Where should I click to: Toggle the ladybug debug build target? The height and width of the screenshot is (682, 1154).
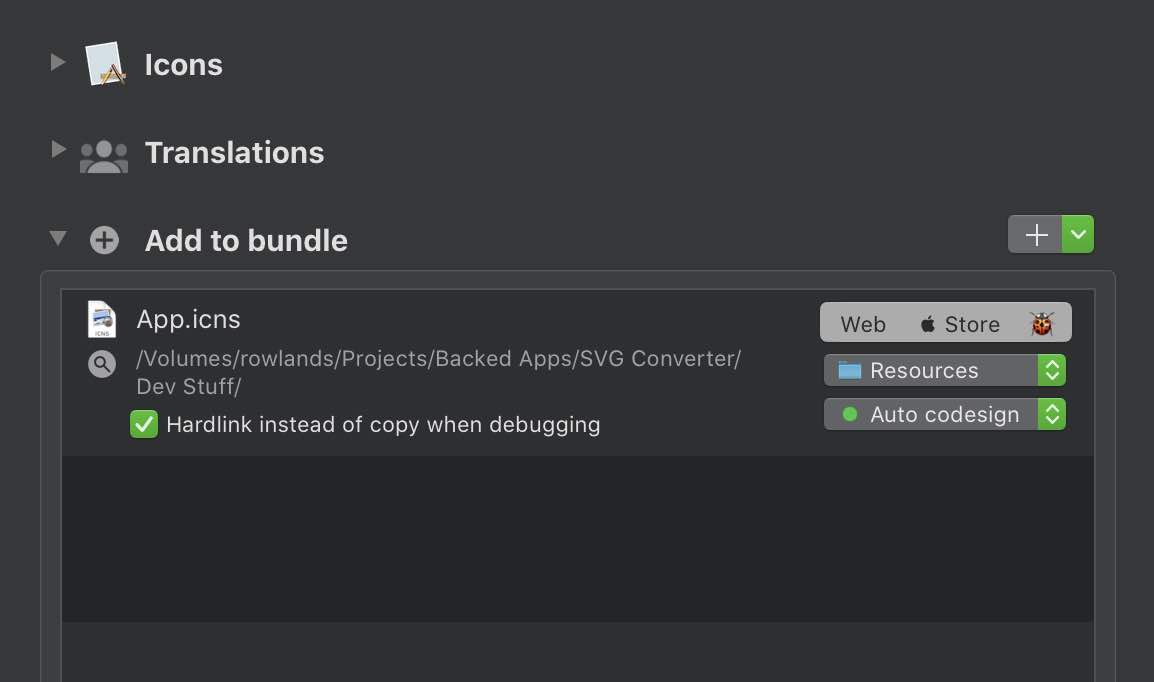click(x=1041, y=324)
